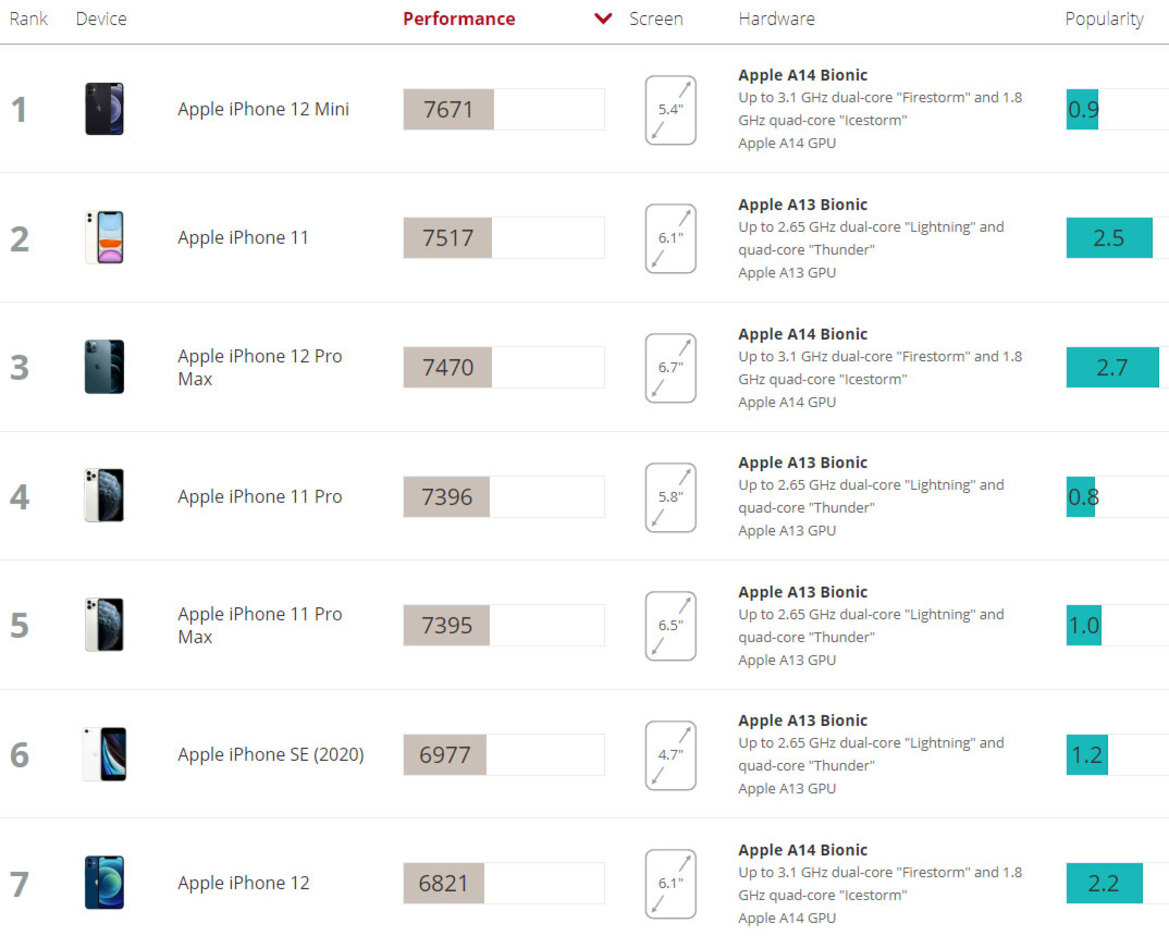Sort by the Screen column header
Screen dimensions: 1169x936
click(655, 19)
